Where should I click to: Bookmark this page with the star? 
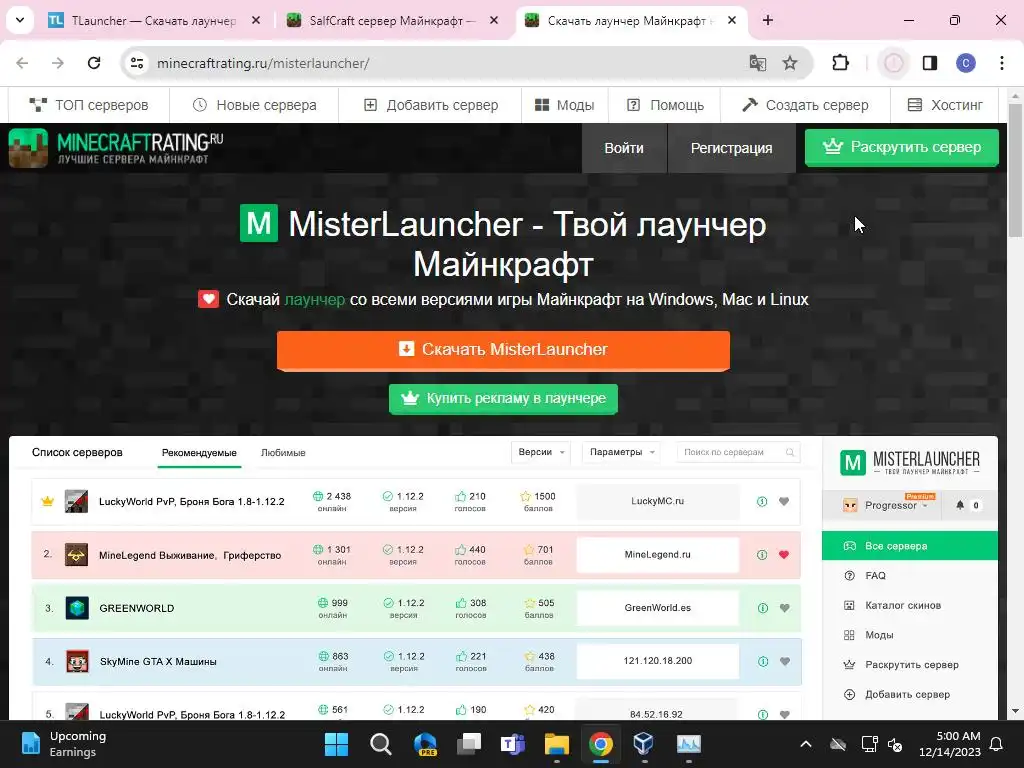[x=790, y=63]
